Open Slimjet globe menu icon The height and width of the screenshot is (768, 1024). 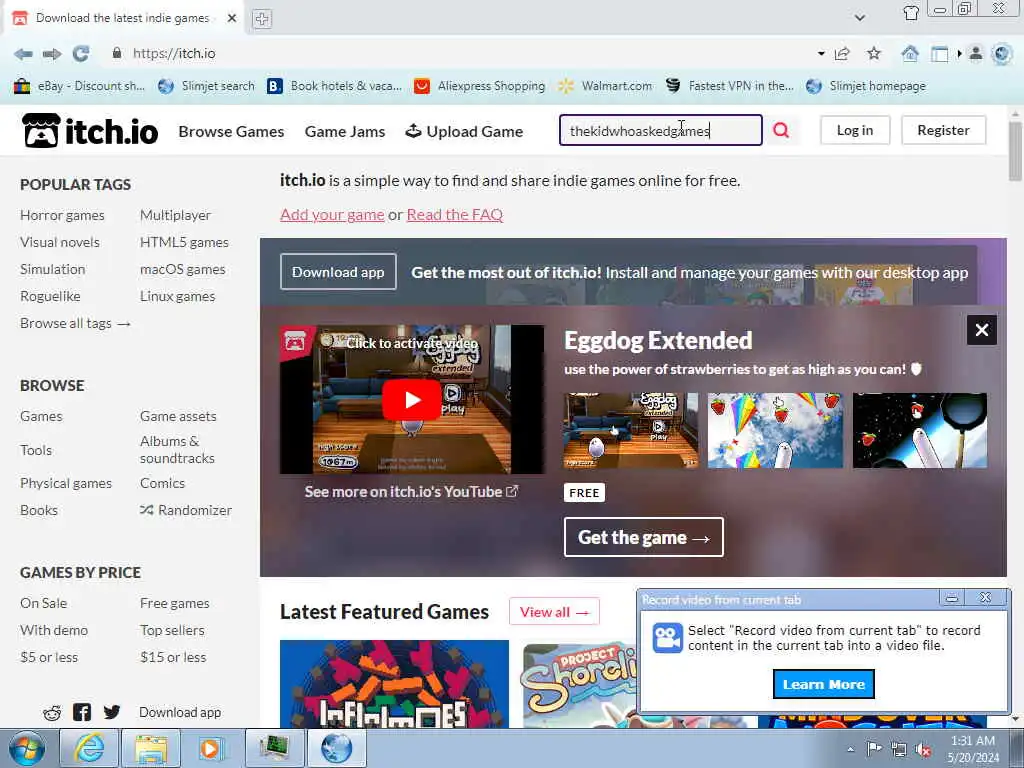(x=1001, y=54)
